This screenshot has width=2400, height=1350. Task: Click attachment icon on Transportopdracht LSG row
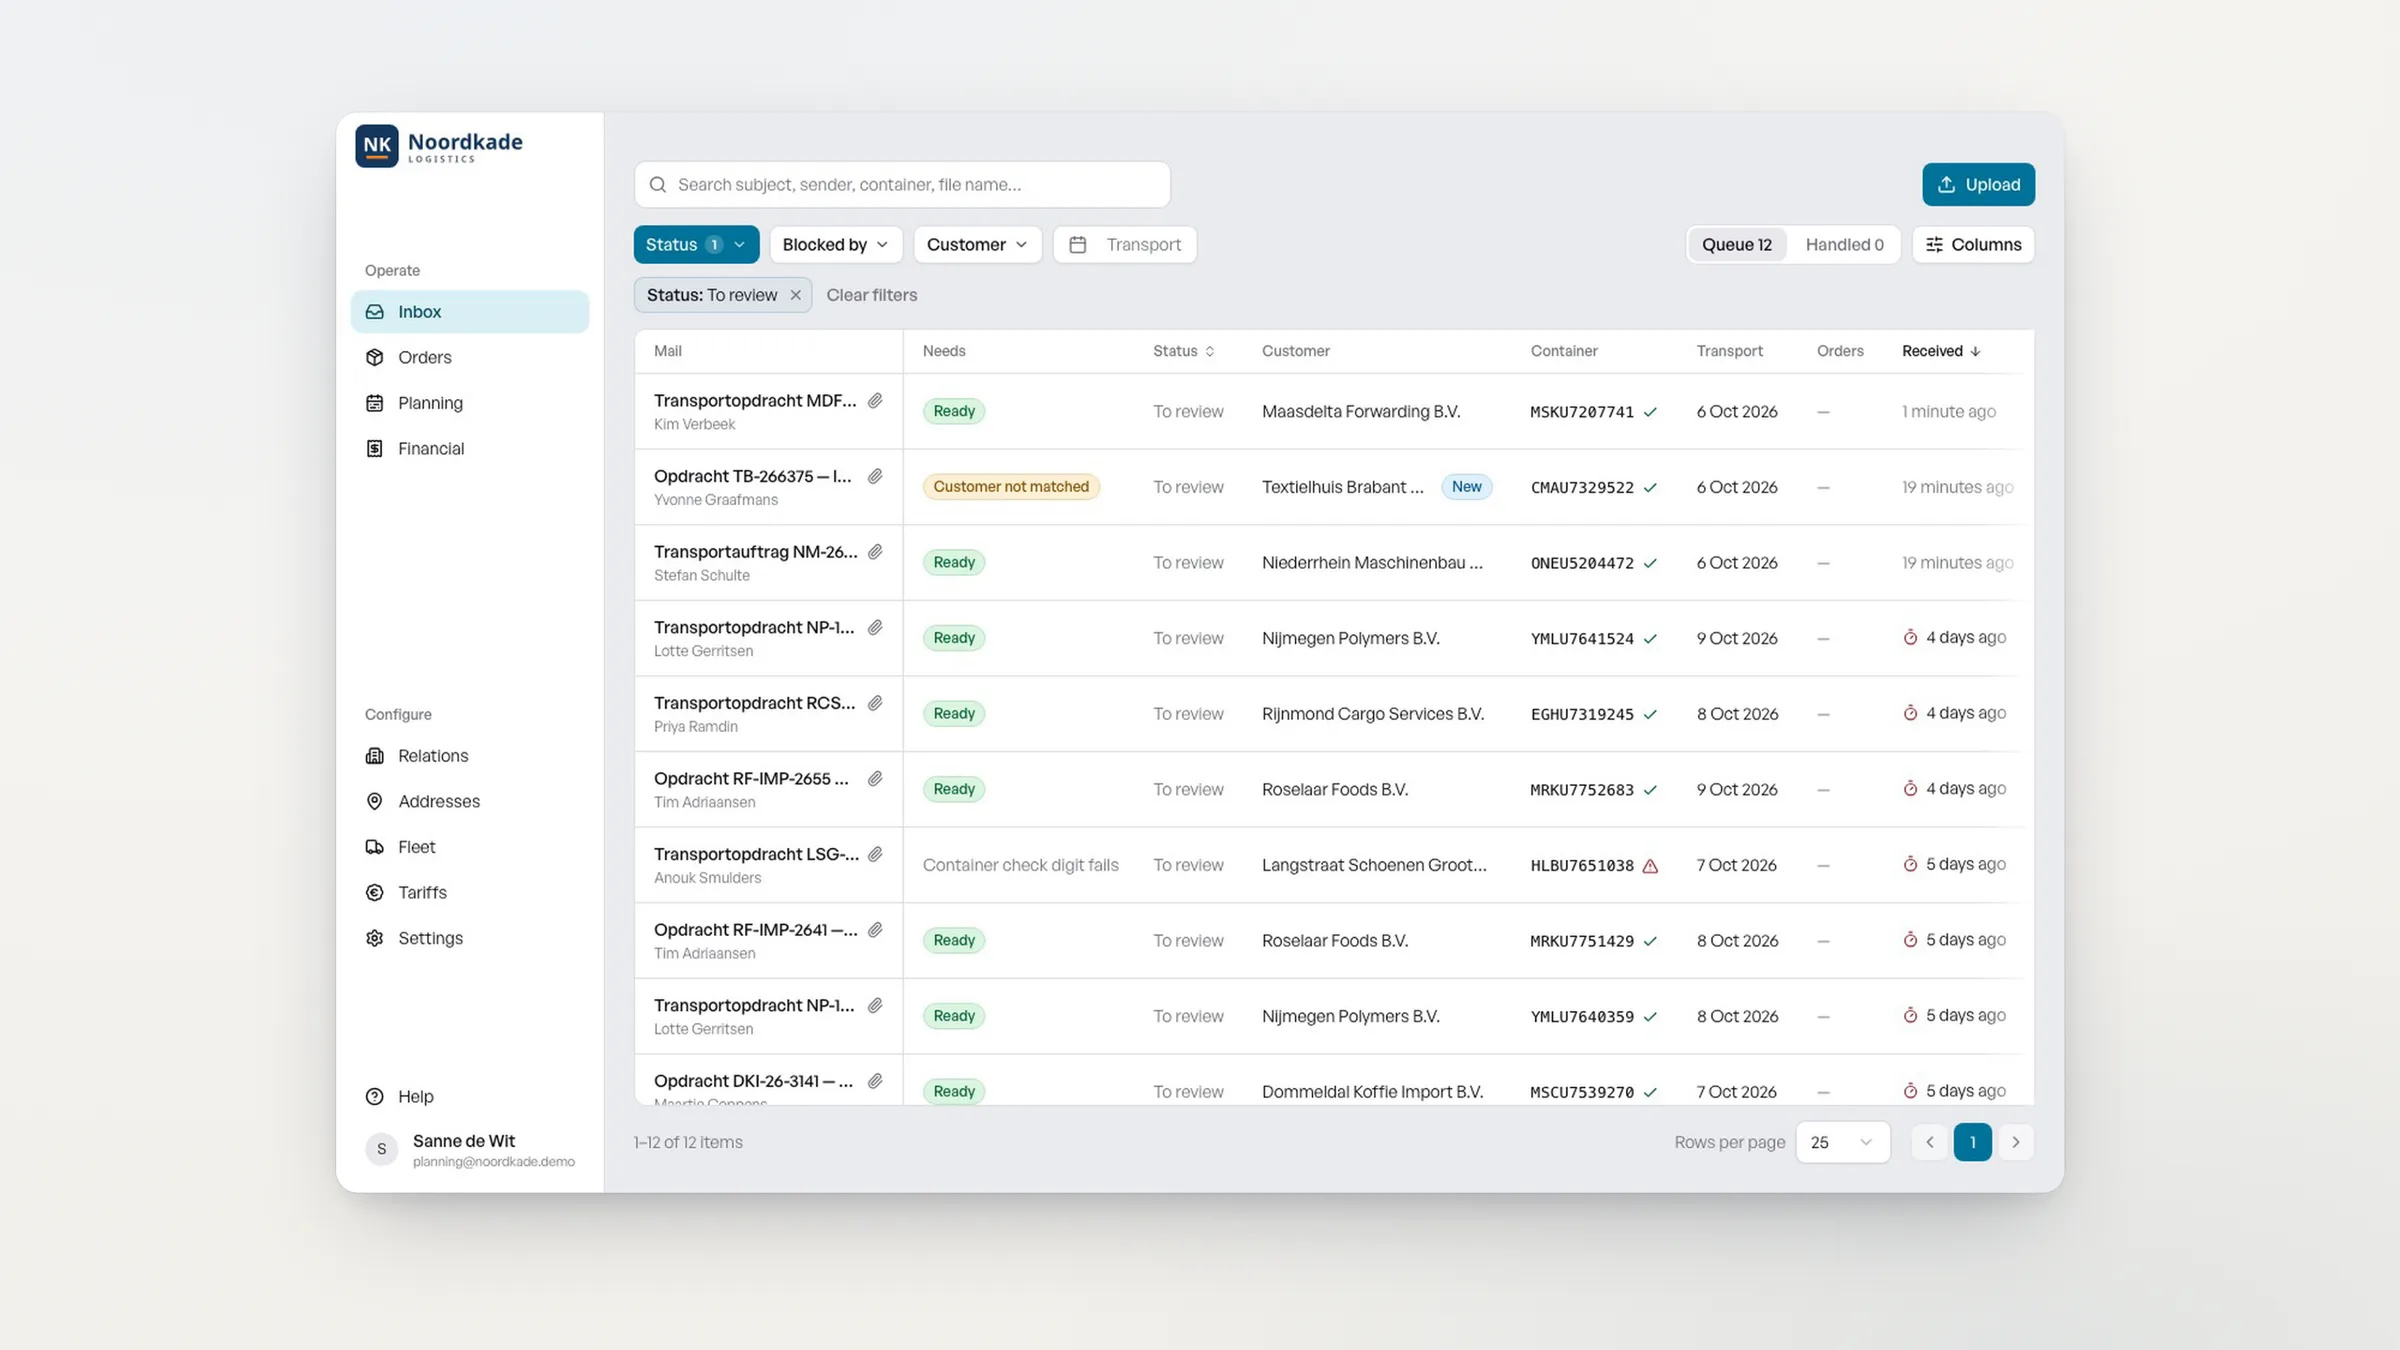875,854
